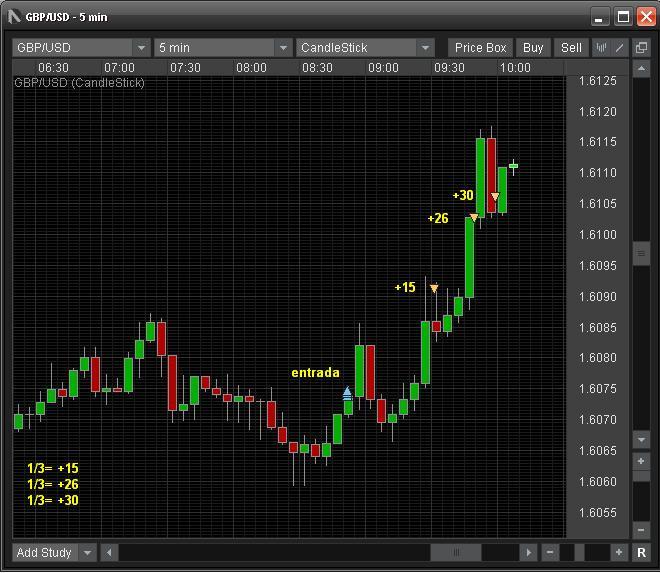Zoom out horizontally with the minus button
This screenshot has height=573, width=660.
(550, 553)
